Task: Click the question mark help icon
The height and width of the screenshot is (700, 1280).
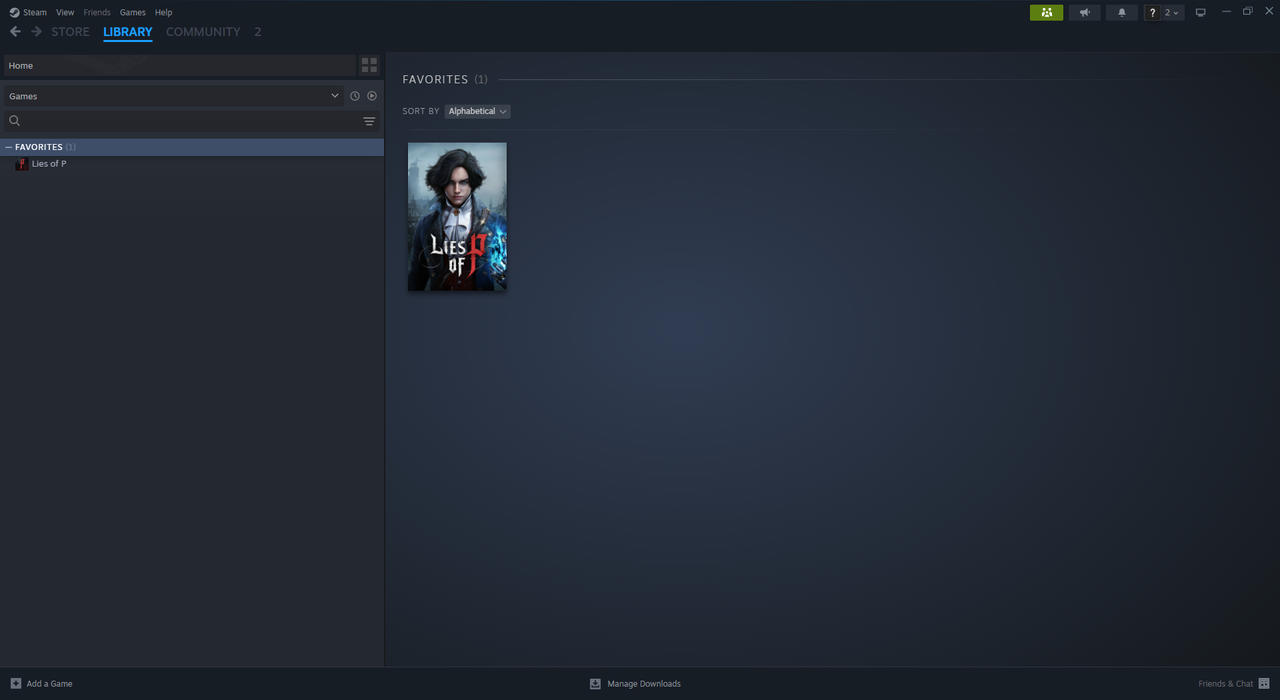Action: 1152,12
